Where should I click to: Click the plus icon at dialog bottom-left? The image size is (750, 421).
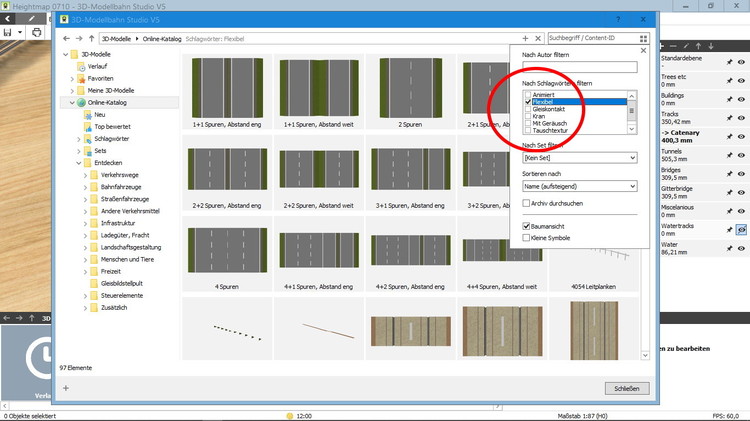[66, 388]
